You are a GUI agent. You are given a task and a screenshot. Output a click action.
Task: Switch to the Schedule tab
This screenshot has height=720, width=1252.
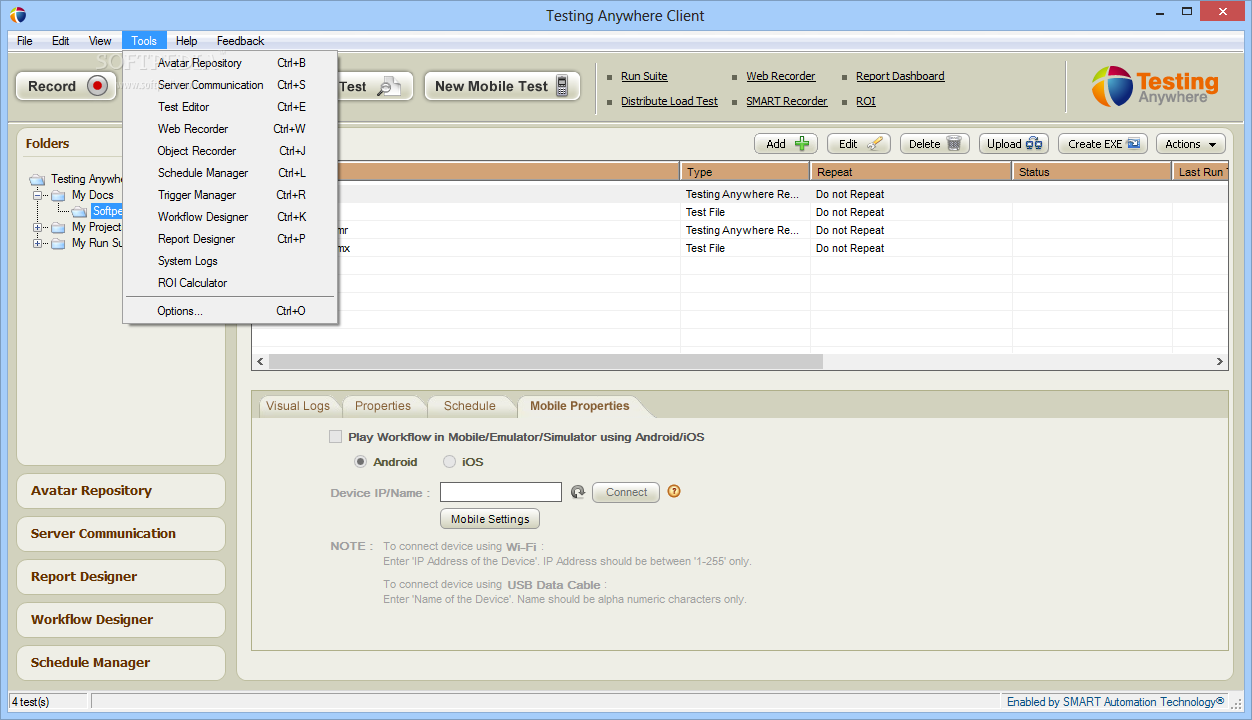[470, 406]
